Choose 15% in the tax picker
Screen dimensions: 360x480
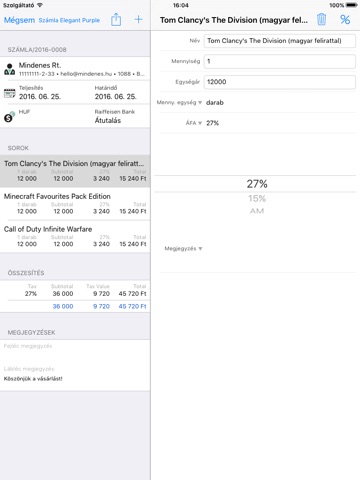pos(257,199)
